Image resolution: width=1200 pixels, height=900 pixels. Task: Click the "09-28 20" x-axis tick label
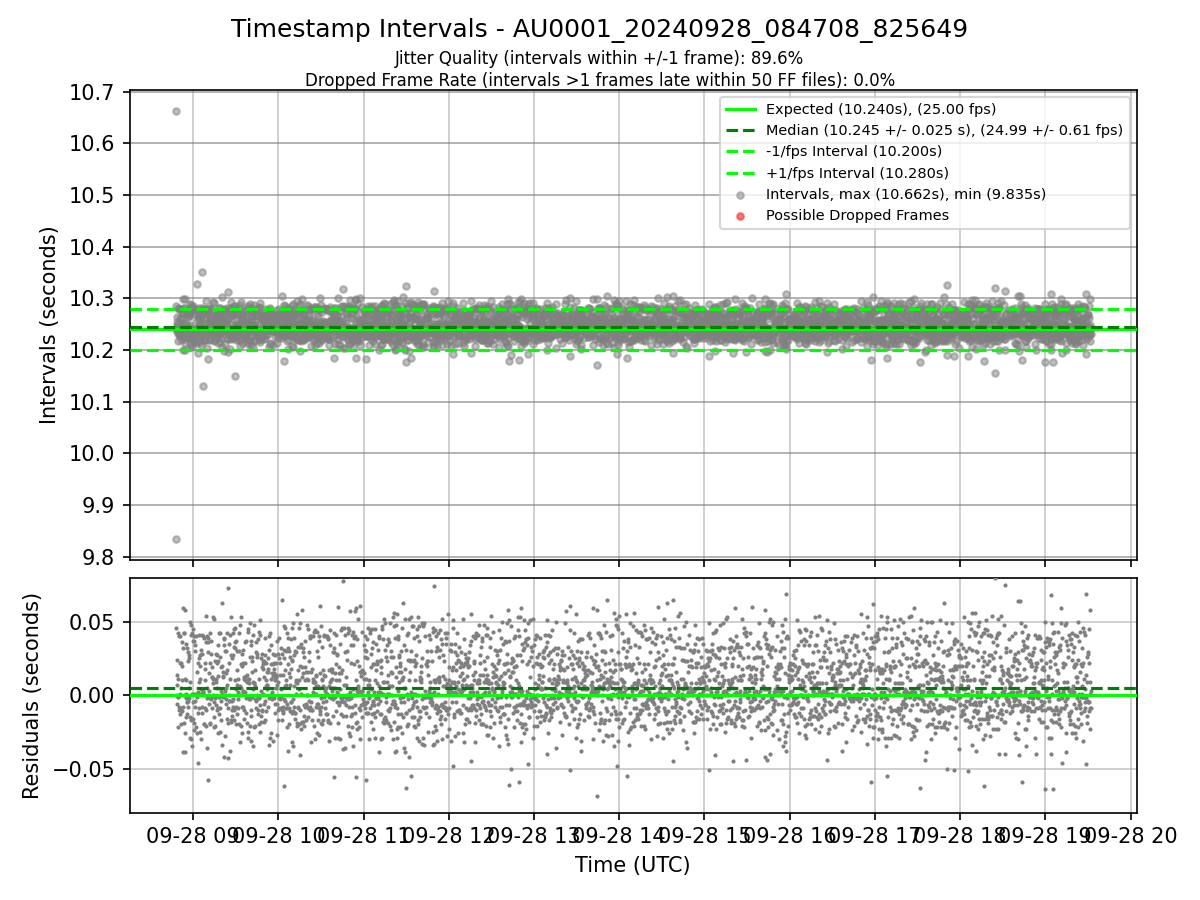click(1132, 836)
